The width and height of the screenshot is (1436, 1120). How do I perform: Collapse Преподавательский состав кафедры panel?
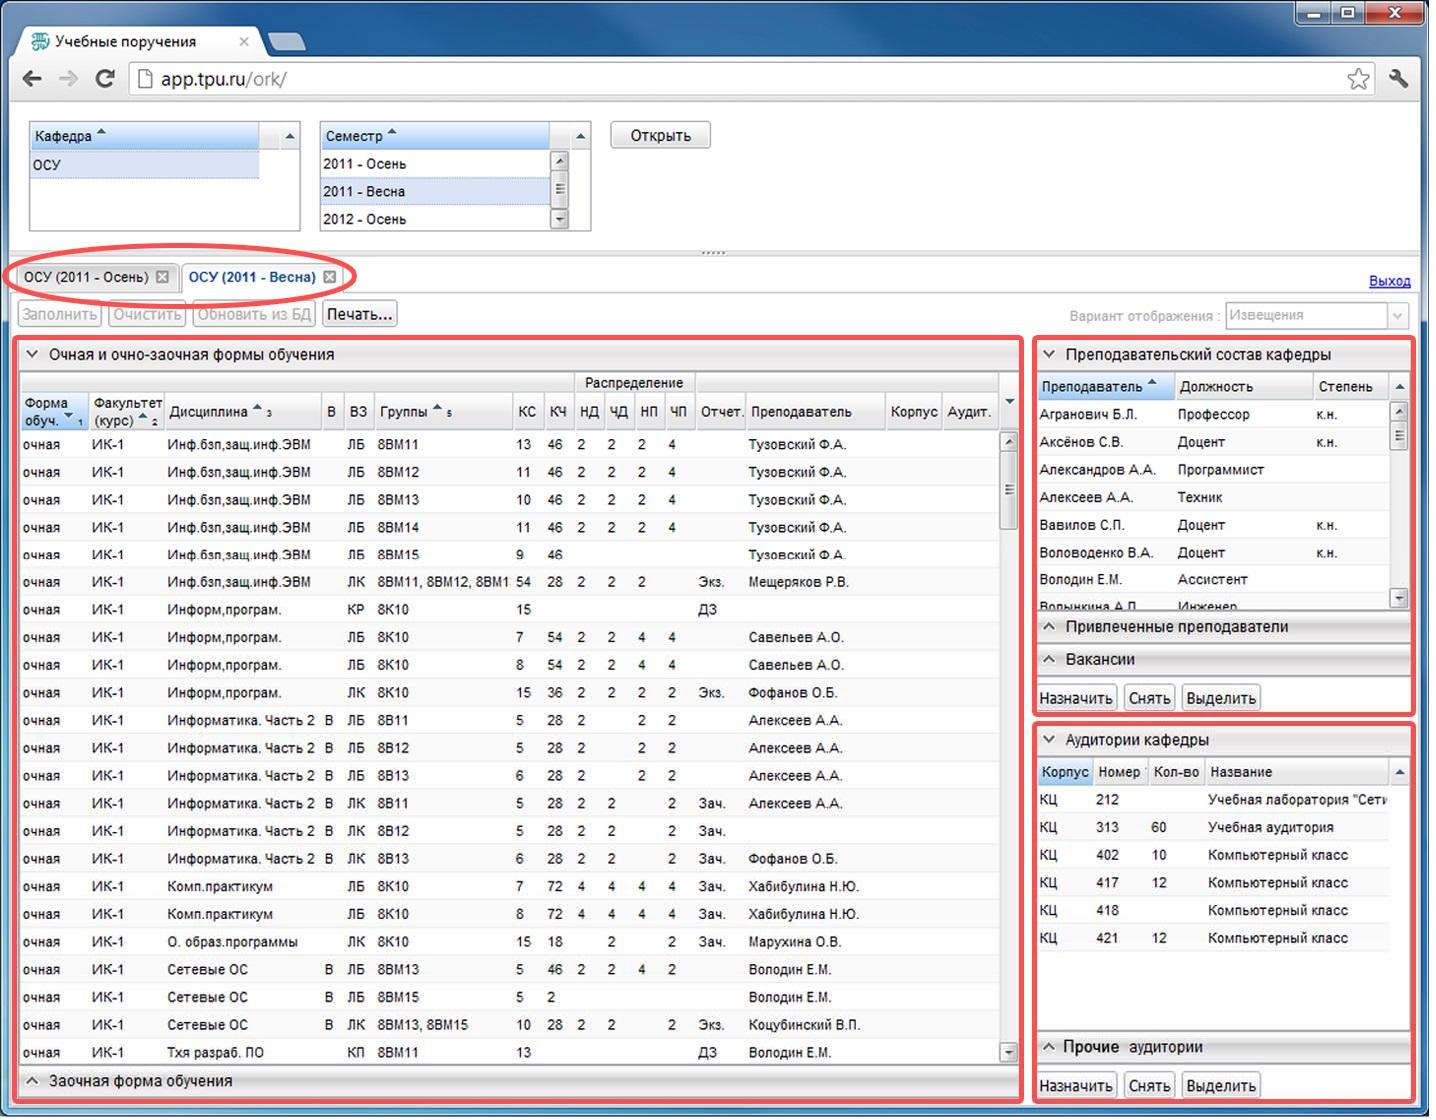pyautogui.click(x=1049, y=354)
